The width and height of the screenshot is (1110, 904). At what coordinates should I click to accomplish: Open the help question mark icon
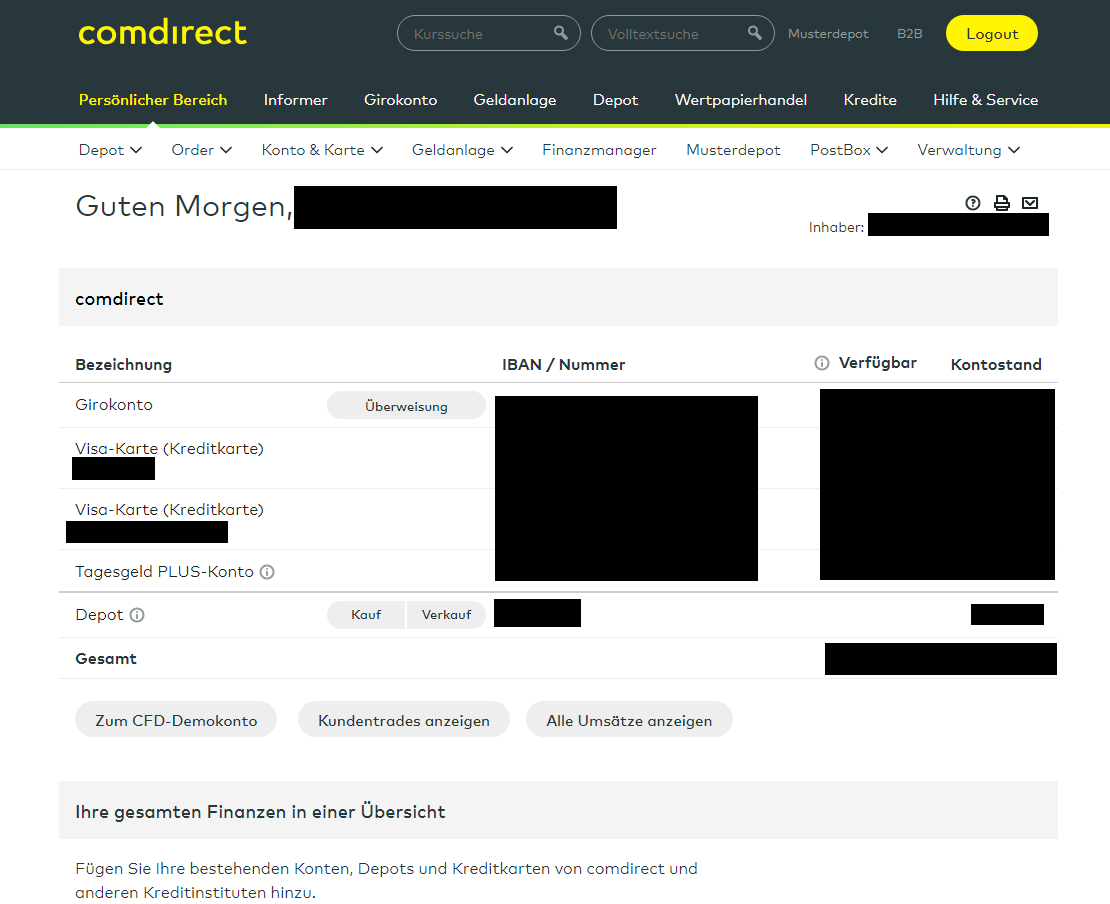[x=973, y=203]
